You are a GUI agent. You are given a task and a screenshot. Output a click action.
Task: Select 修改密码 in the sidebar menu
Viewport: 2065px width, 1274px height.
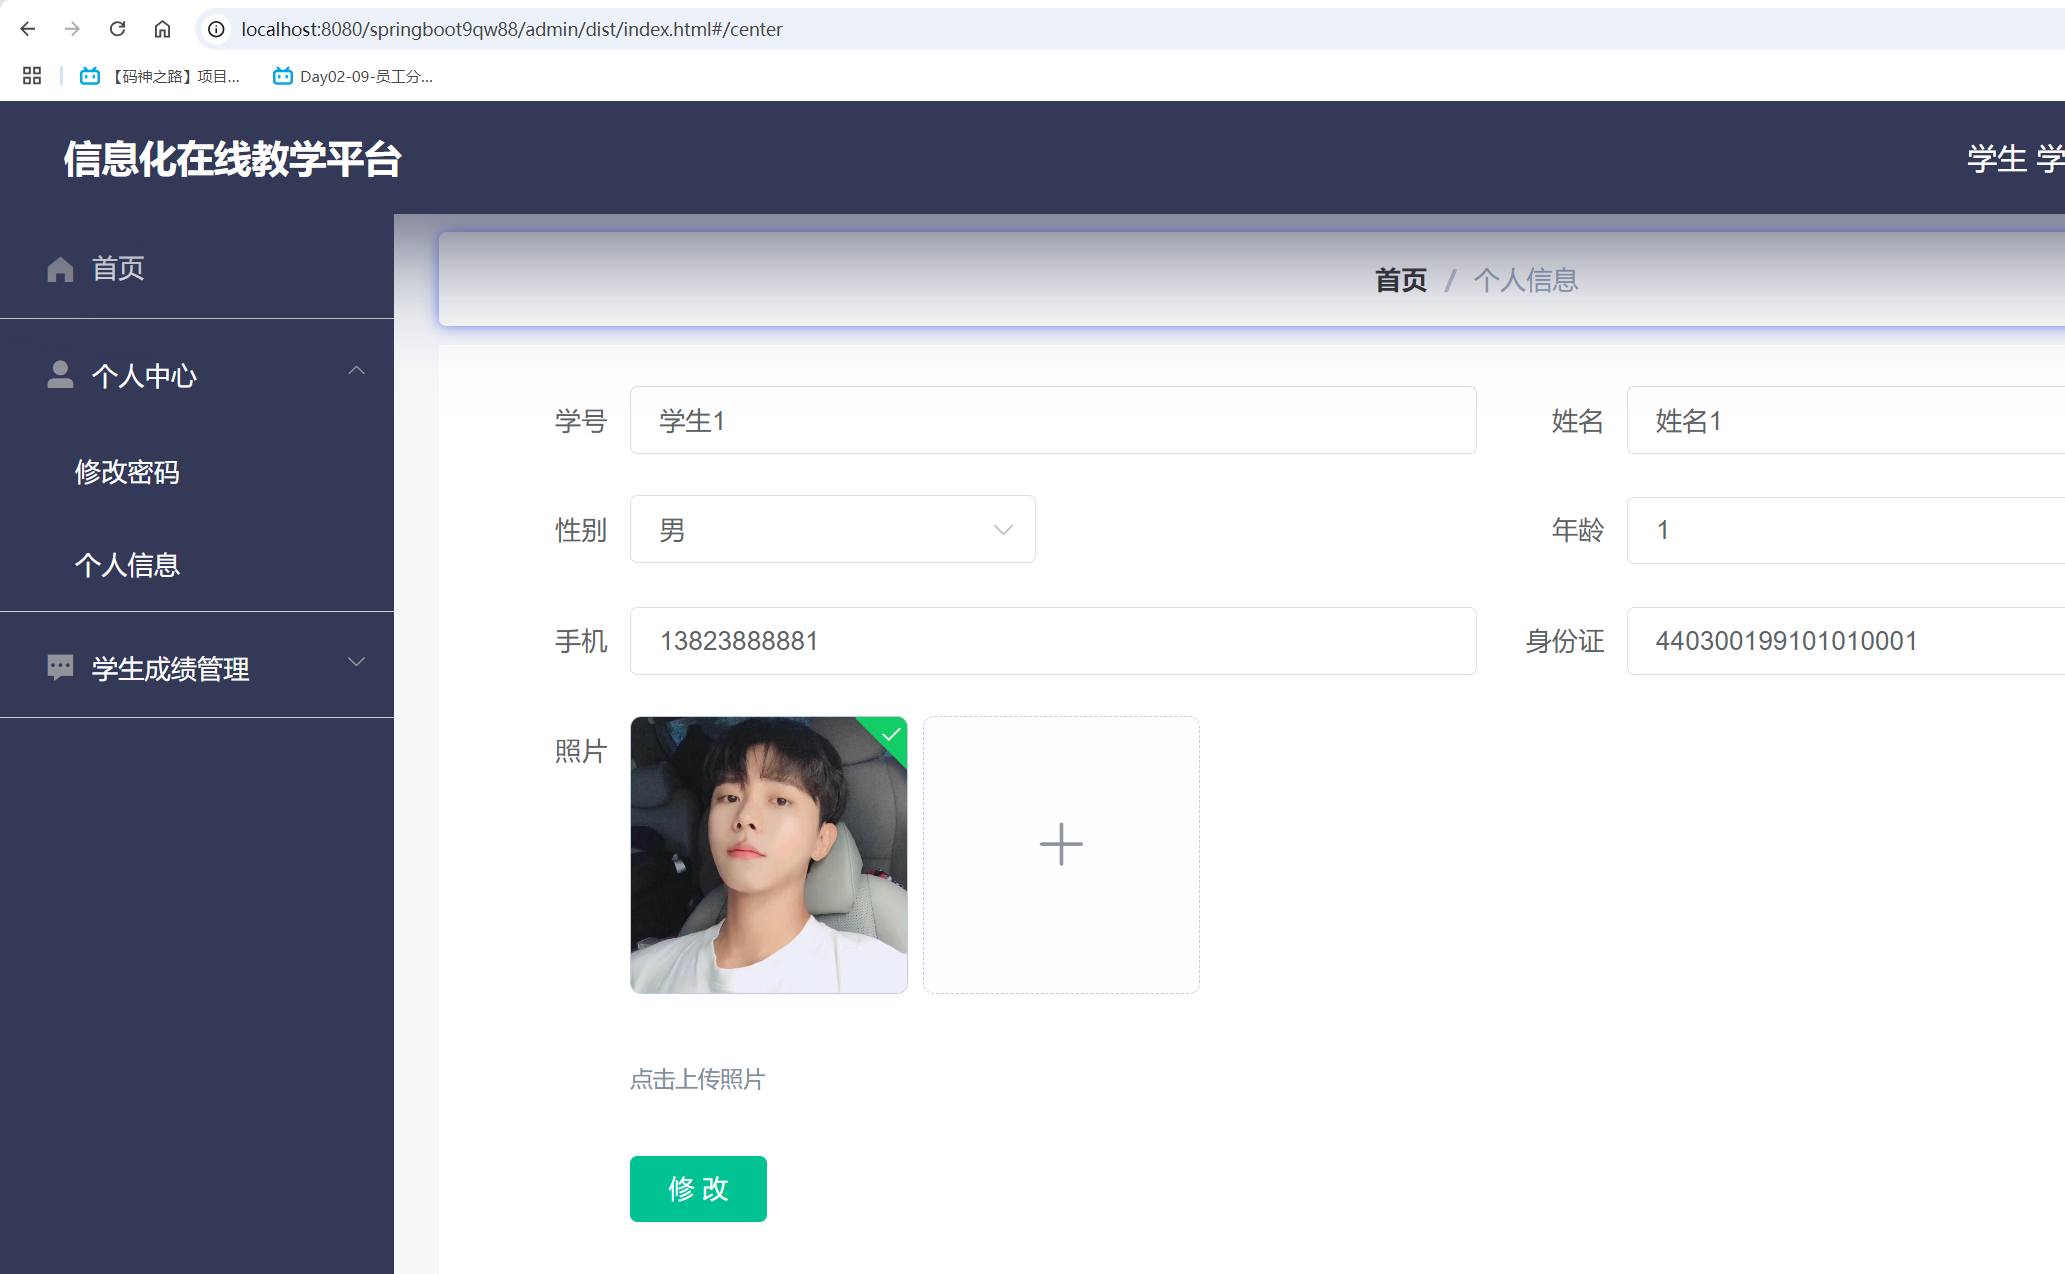click(128, 472)
